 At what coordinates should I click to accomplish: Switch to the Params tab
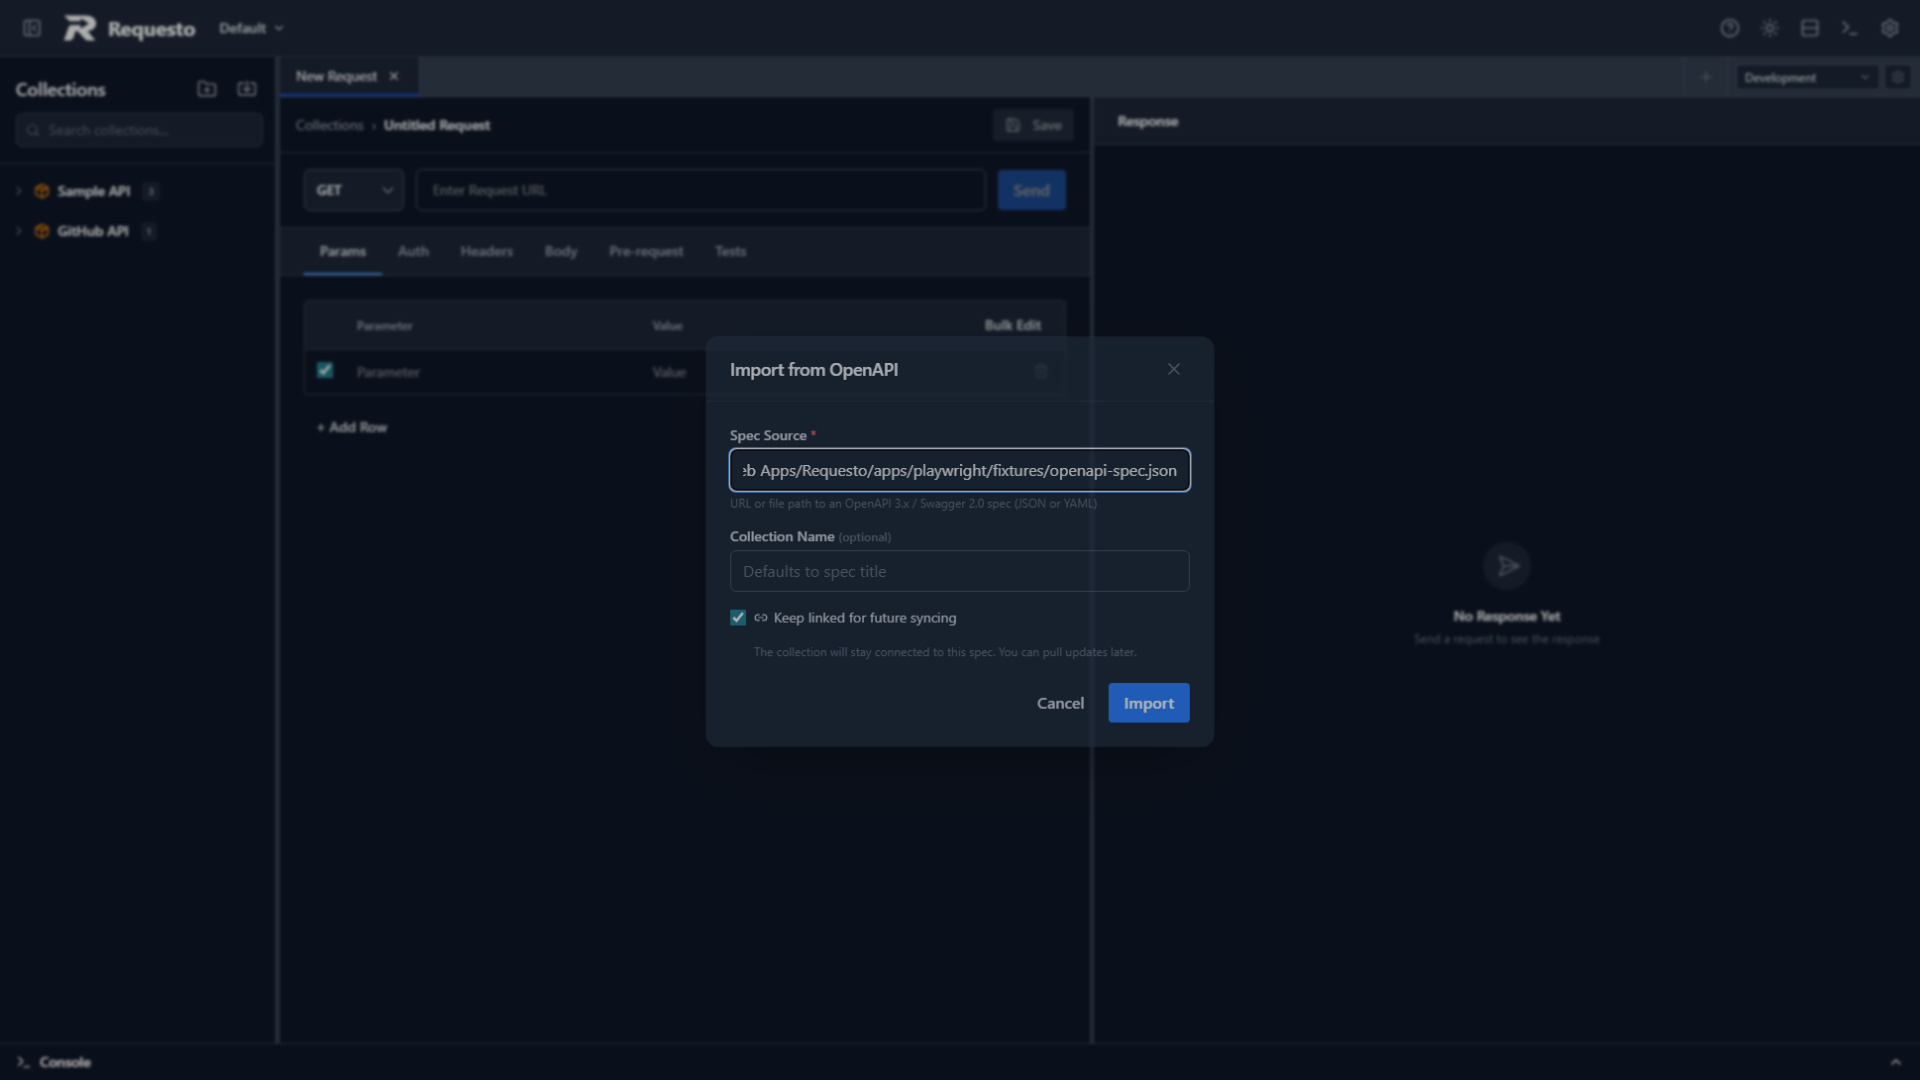tap(342, 251)
